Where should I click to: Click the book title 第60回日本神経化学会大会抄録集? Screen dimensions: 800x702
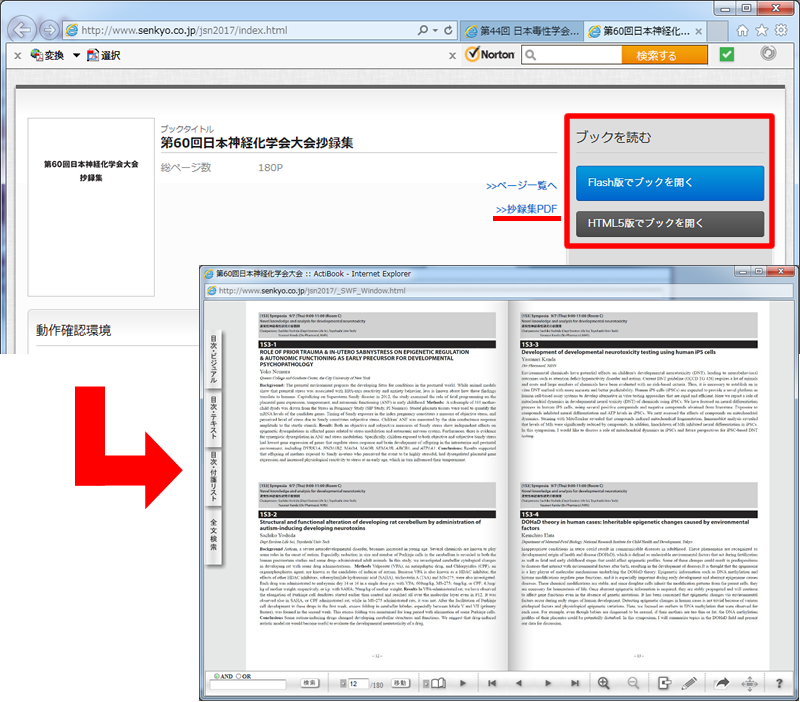click(x=257, y=143)
